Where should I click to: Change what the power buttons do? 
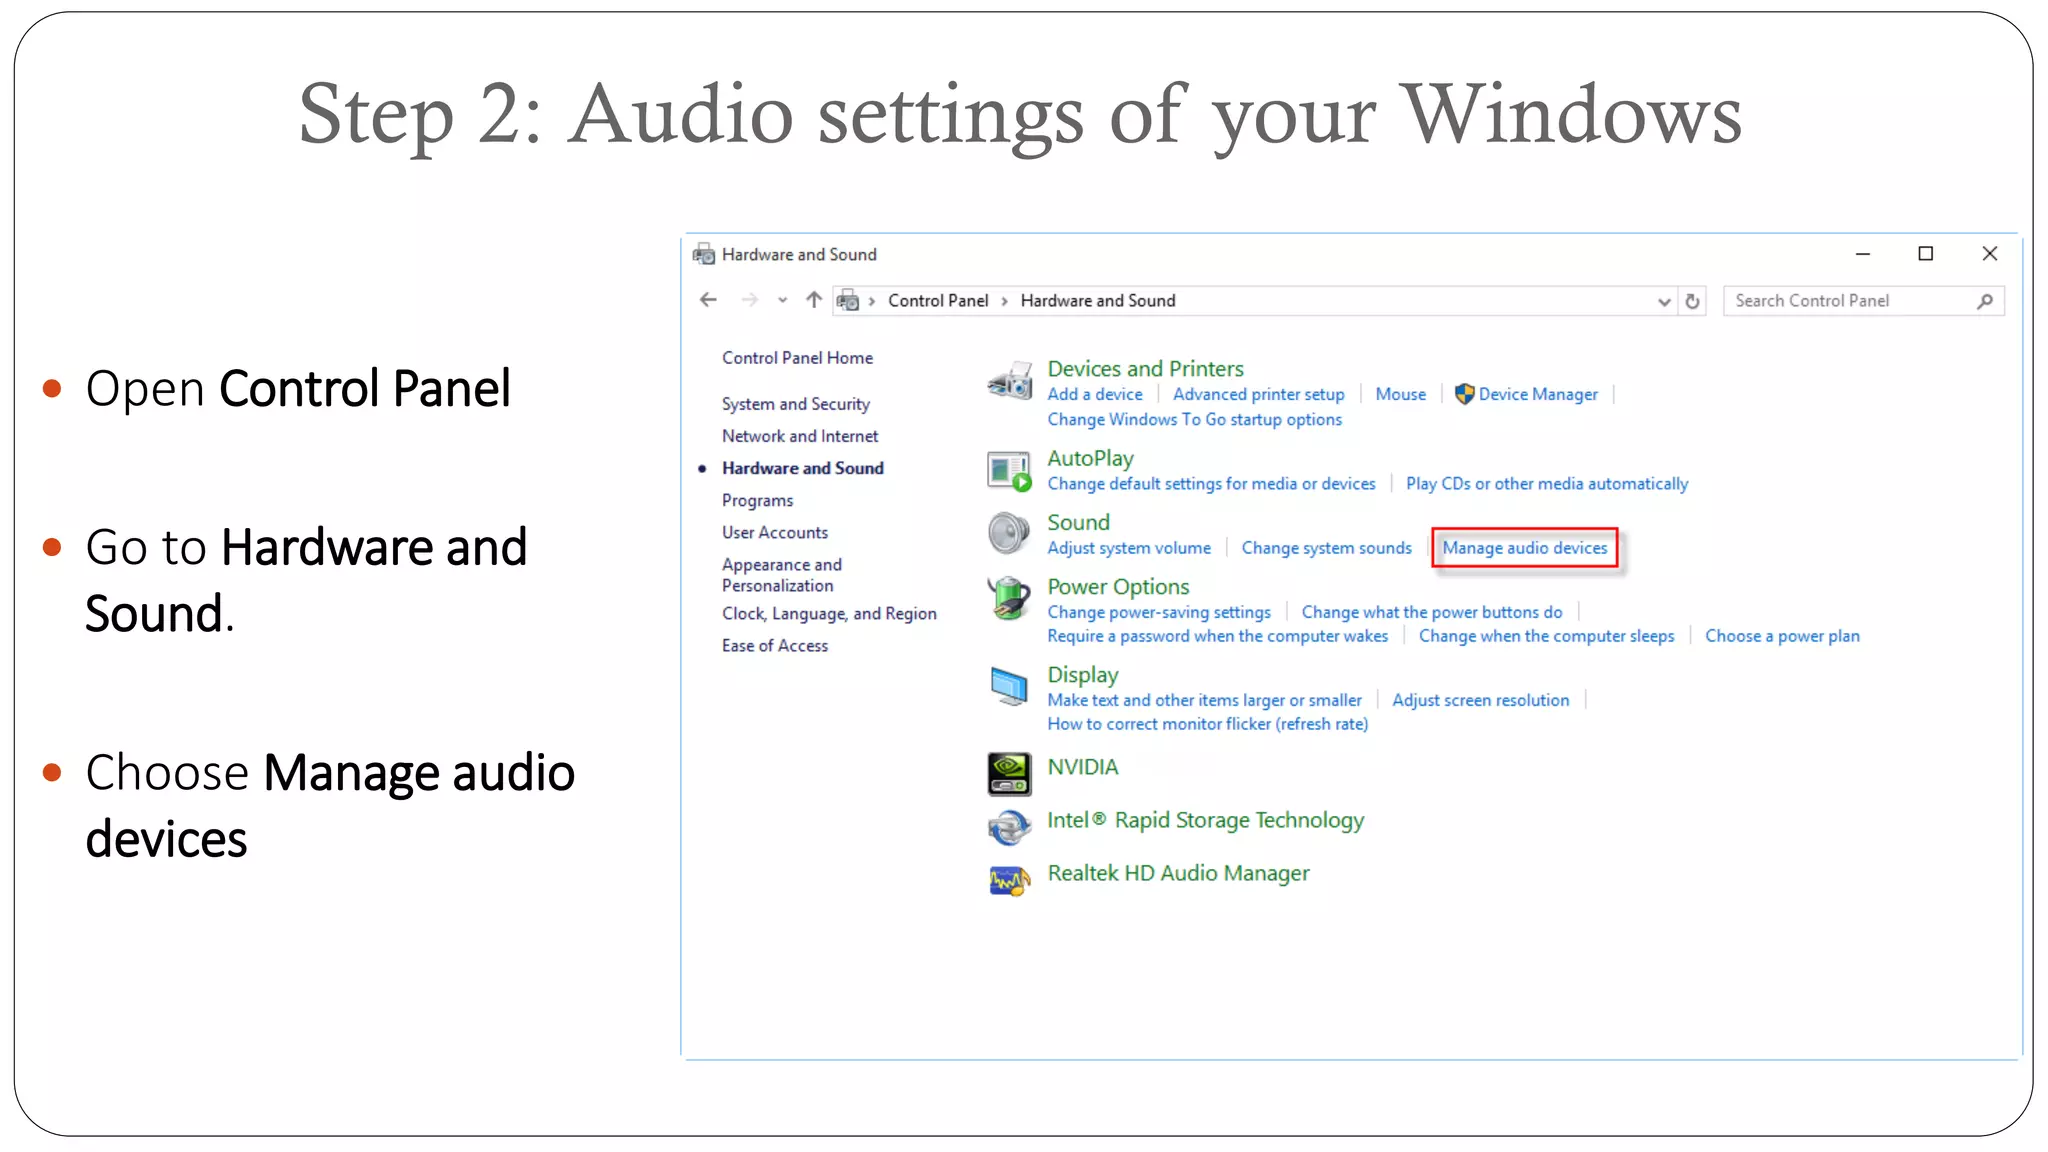(x=1431, y=612)
